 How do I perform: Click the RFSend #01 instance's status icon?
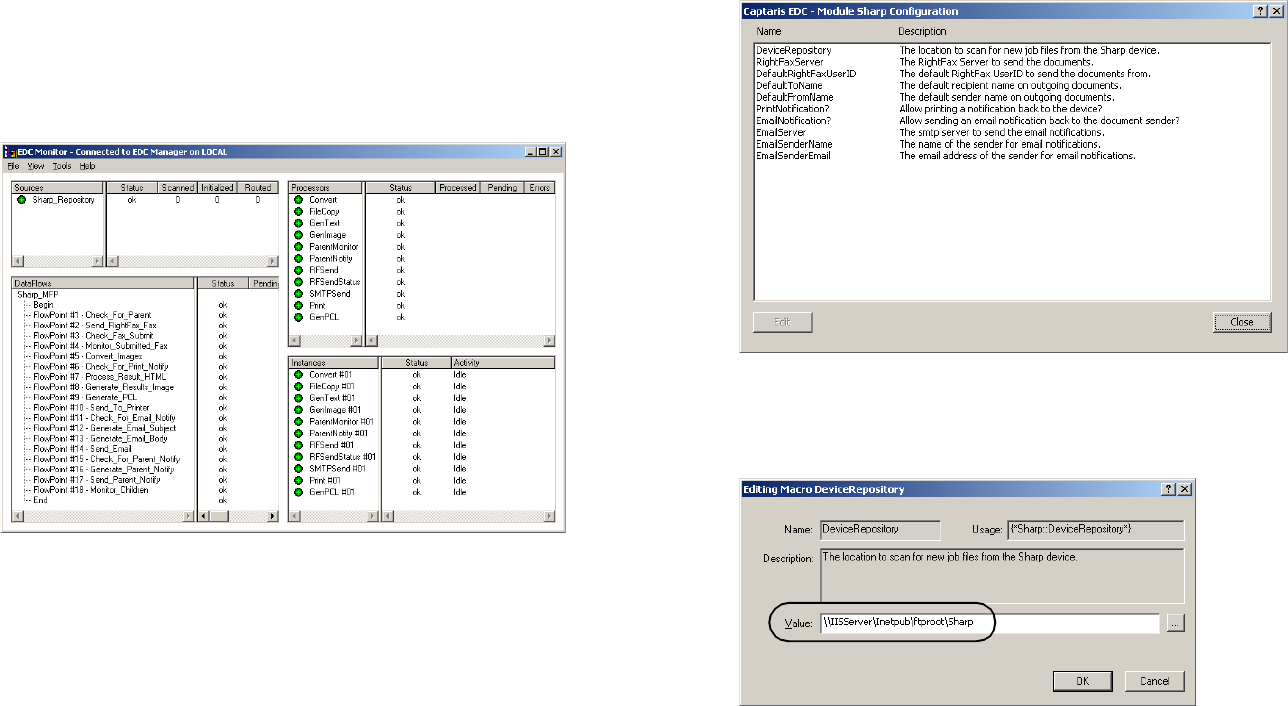point(299,445)
